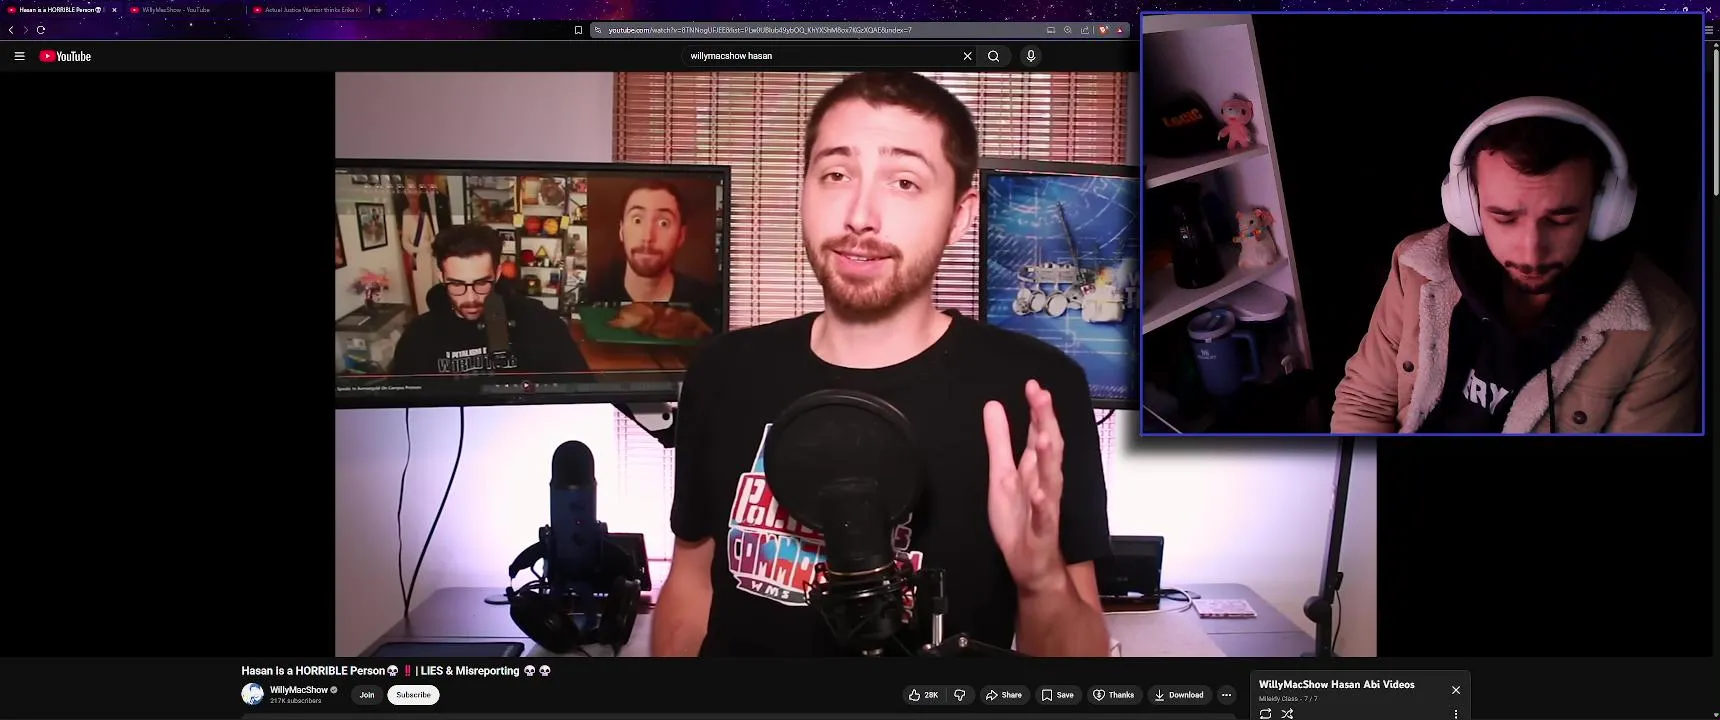This screenshot has height=720, width=1720.
Task: Open Brave Shields lion icon
Action: pyautogui.click(x=1103, y=30)
